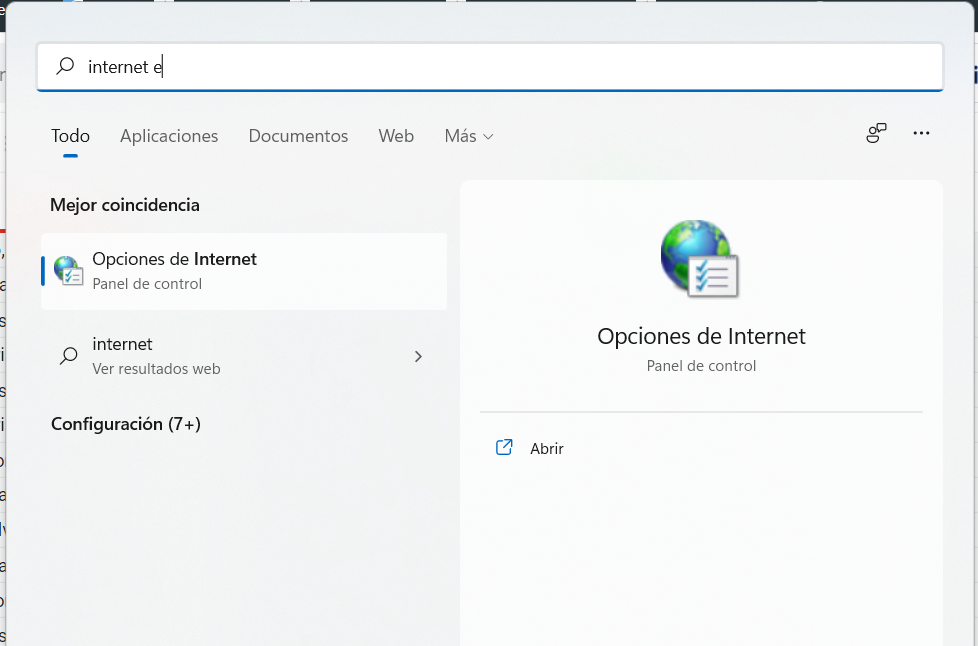Expand the internet web result arrow
Screen dimensions: 978x646
pyautogui.click(x=419, y=357)
